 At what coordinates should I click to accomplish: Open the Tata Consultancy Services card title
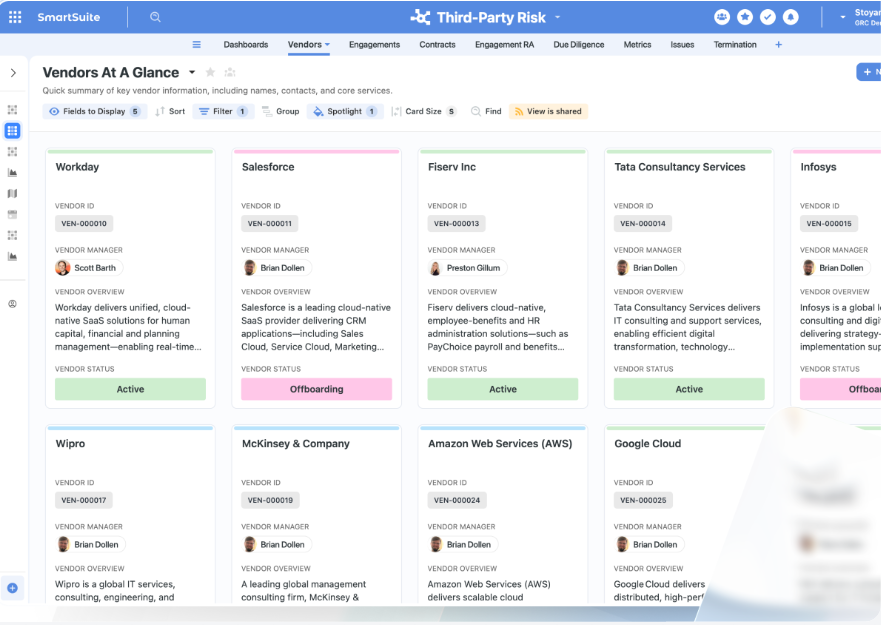pos(680,167)
